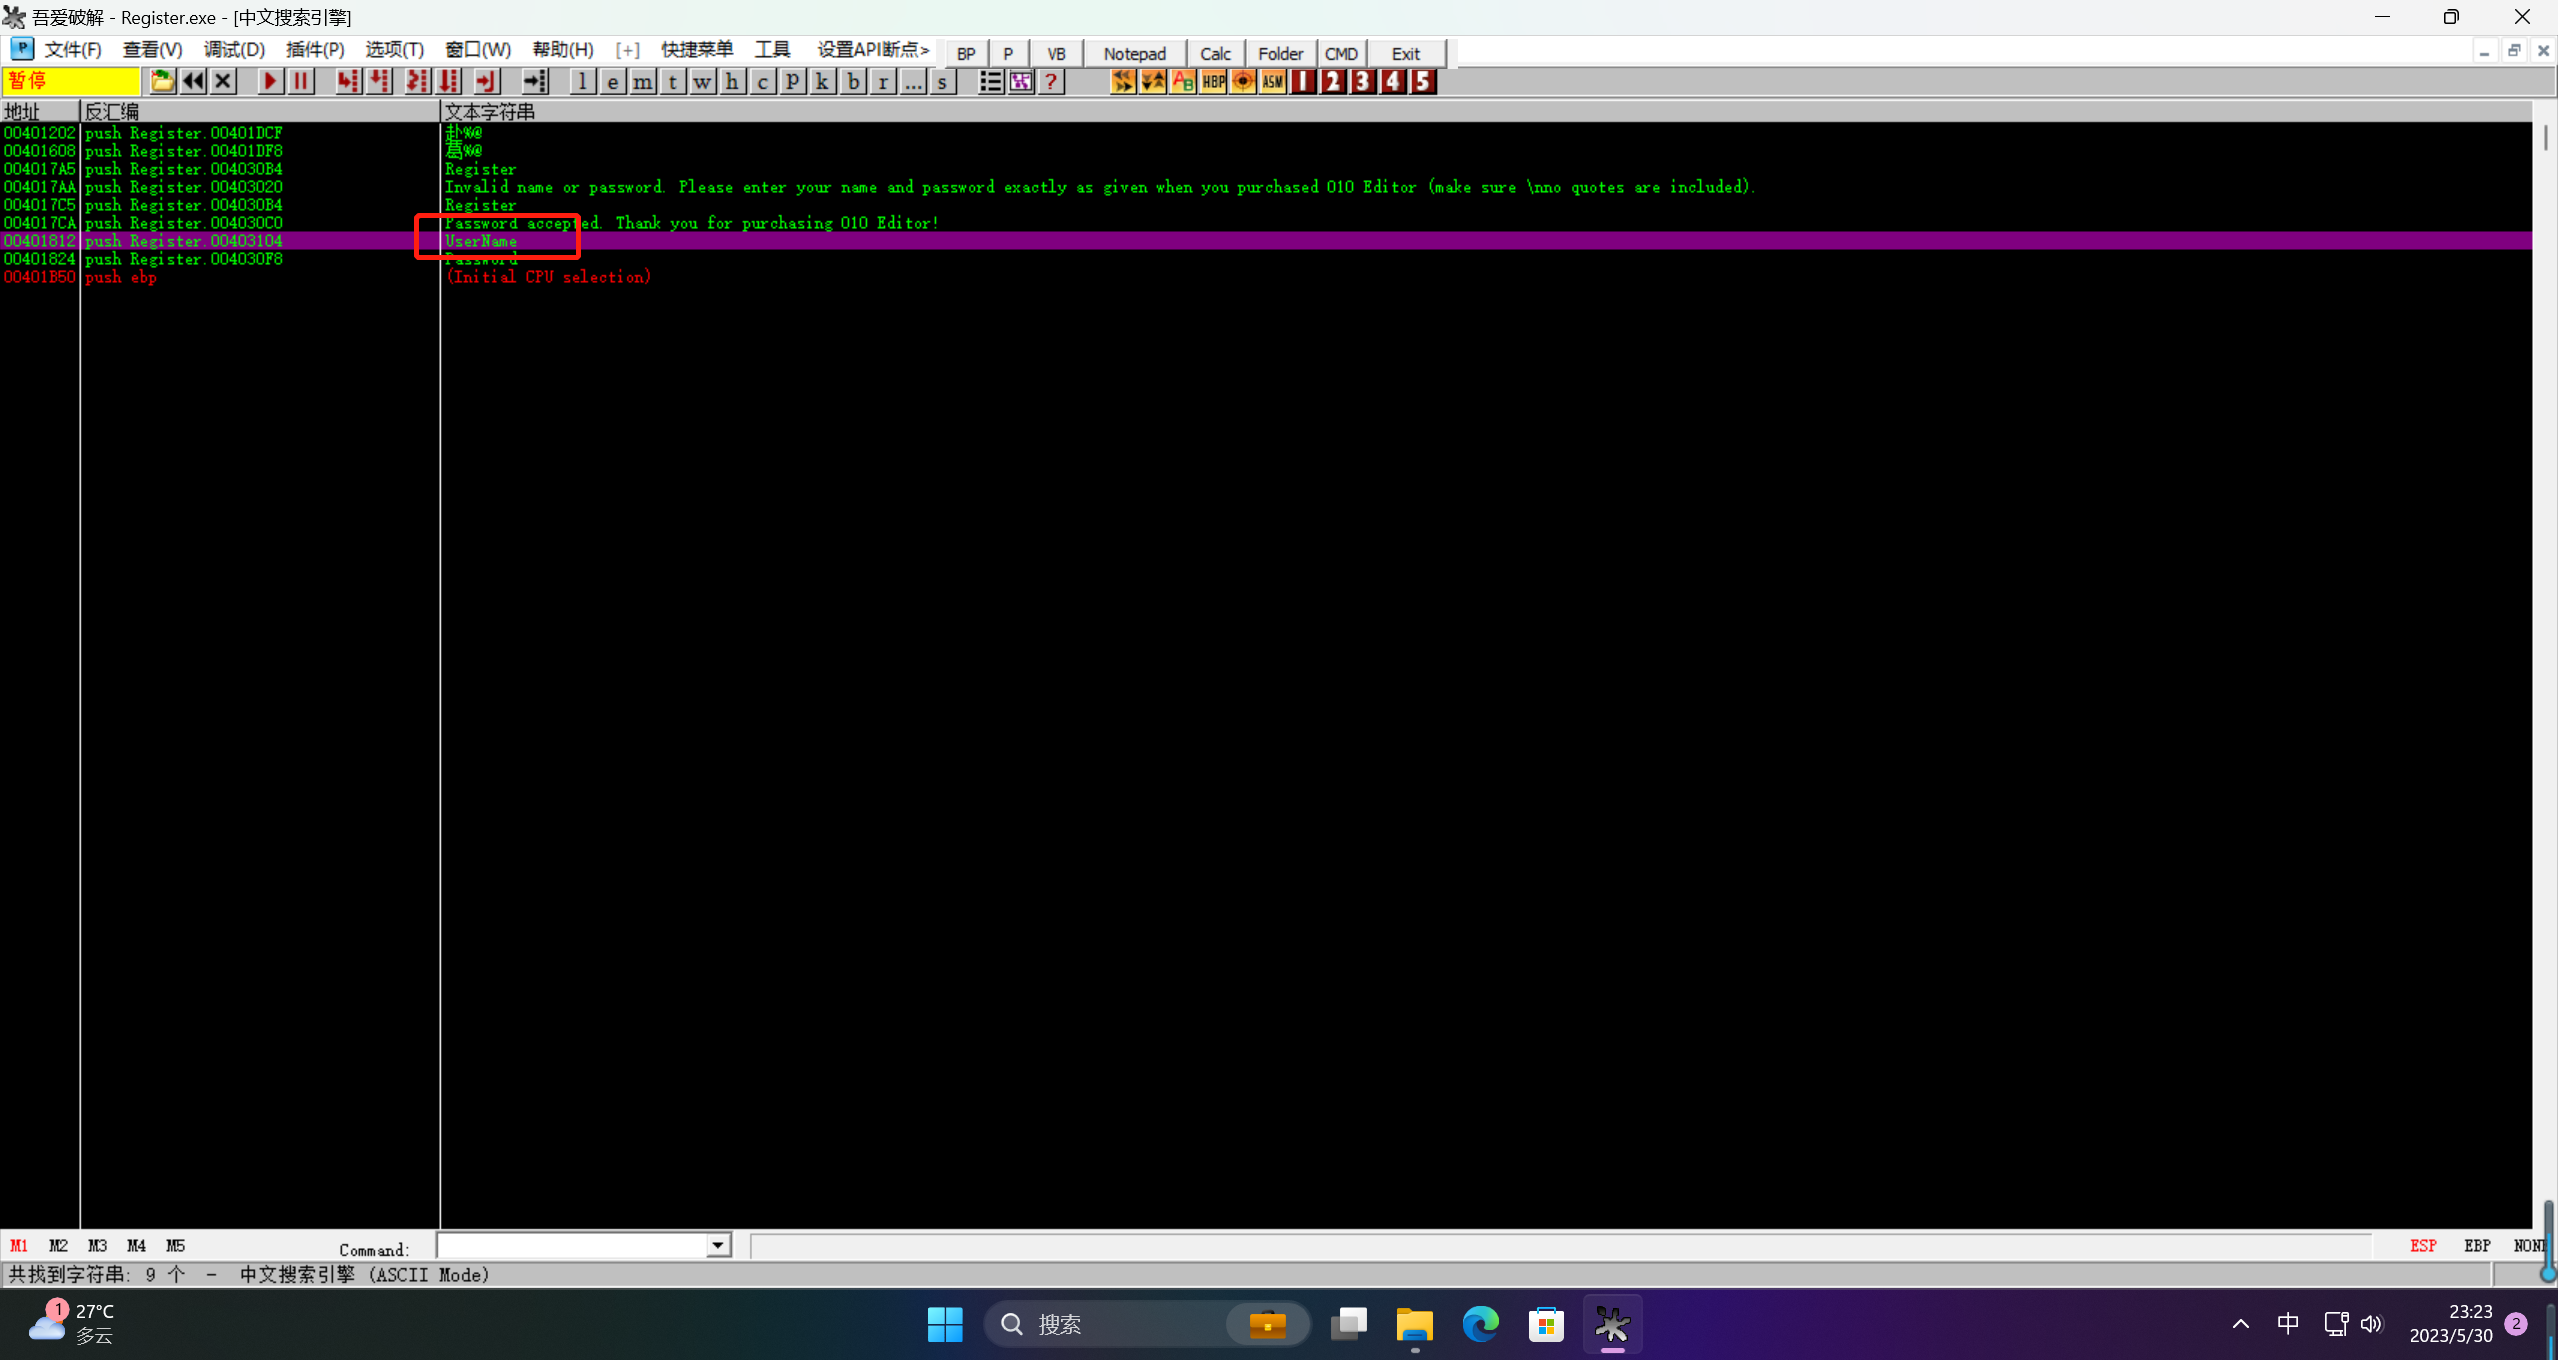Viewport: 2558px width, 1360px height.
Task: Click the Open file folder icon
Action: coord(162,82)
